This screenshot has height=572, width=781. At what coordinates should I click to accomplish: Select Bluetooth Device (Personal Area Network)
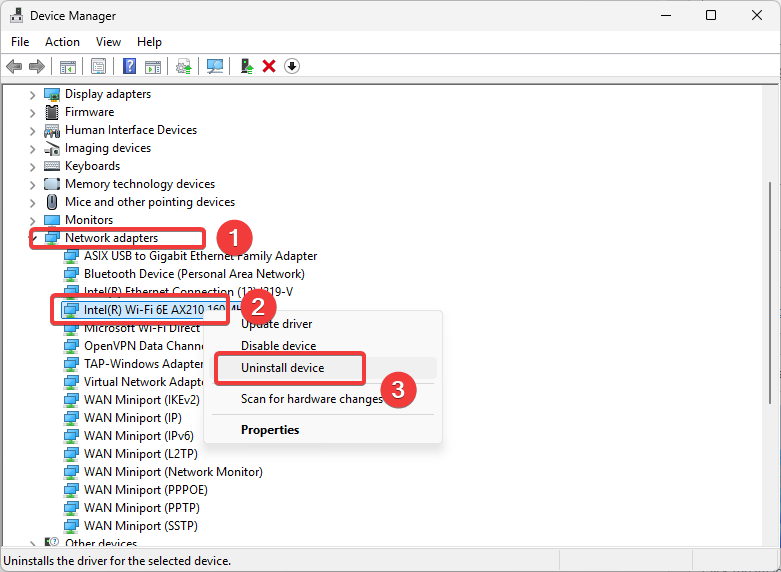click(x=194, y=274)
